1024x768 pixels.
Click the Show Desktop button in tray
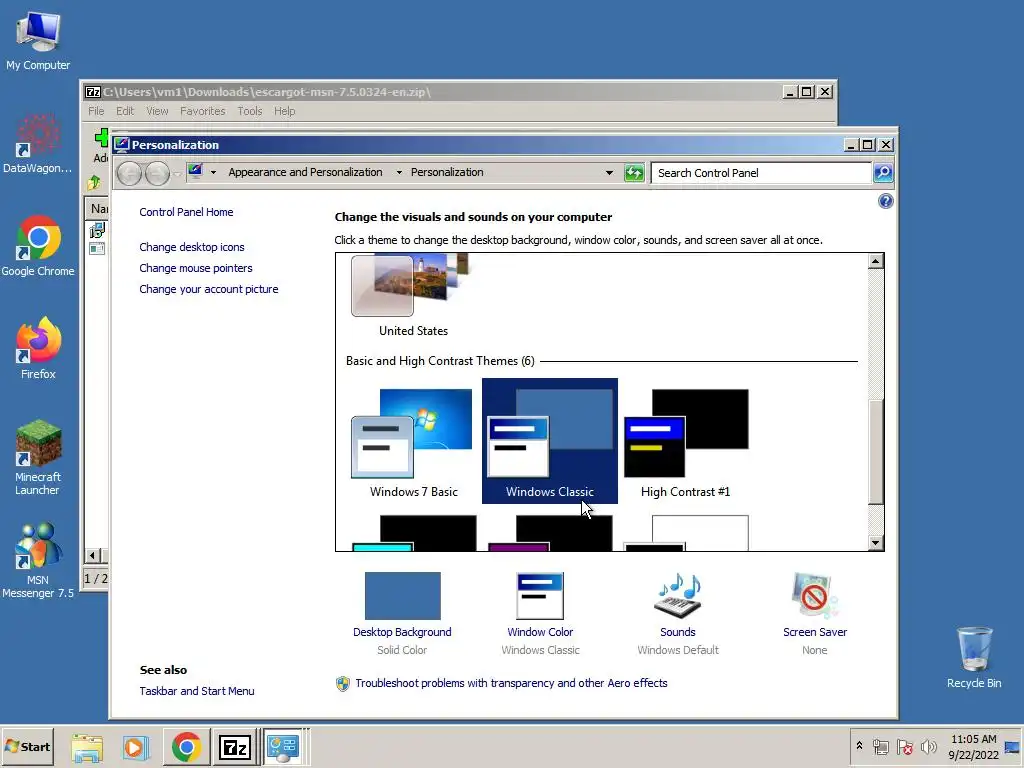pos(1013,746)
